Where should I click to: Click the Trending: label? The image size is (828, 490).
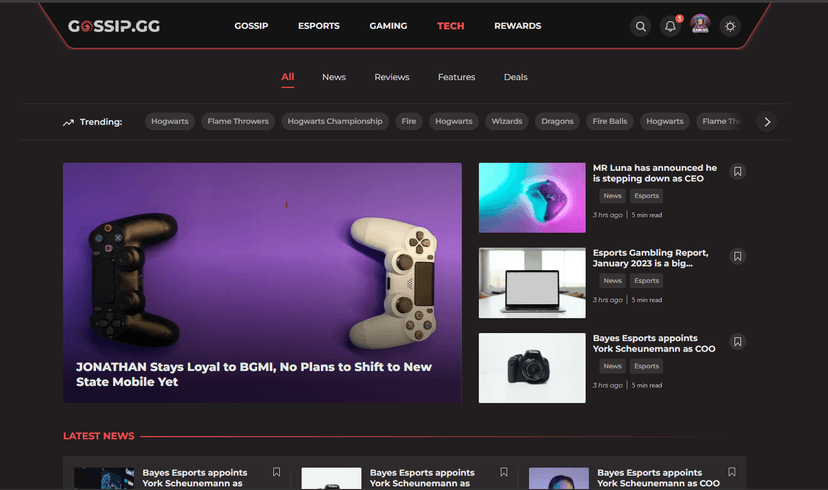coord(101,122)
